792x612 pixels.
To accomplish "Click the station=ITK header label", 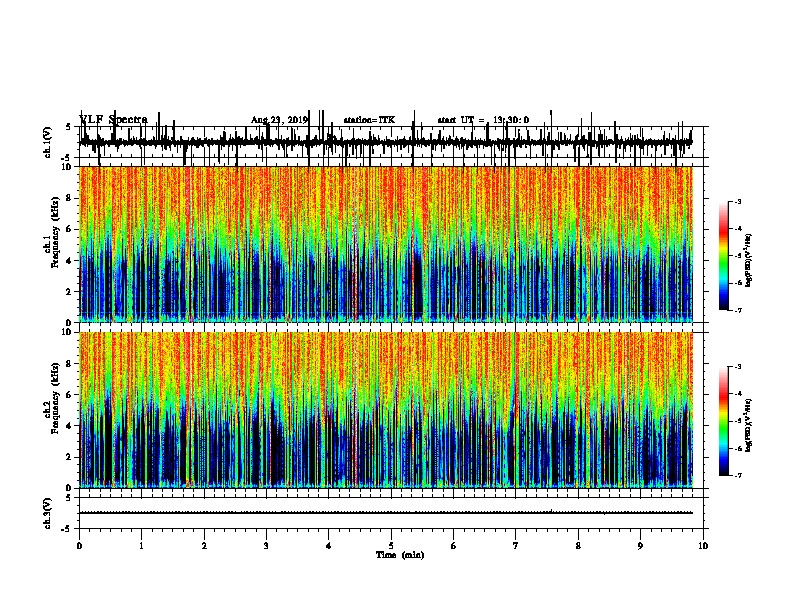I will pos(369,120).
